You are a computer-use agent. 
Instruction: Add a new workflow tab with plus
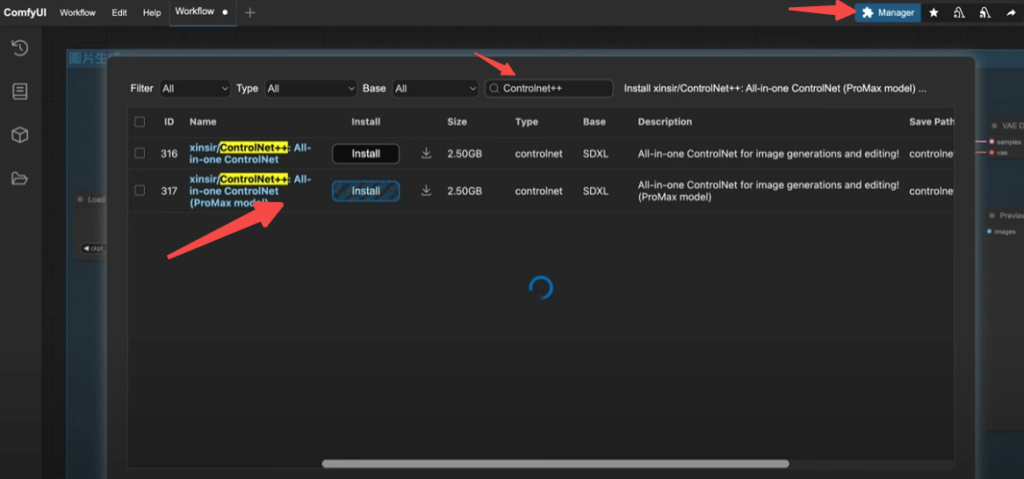coord(250,12)
